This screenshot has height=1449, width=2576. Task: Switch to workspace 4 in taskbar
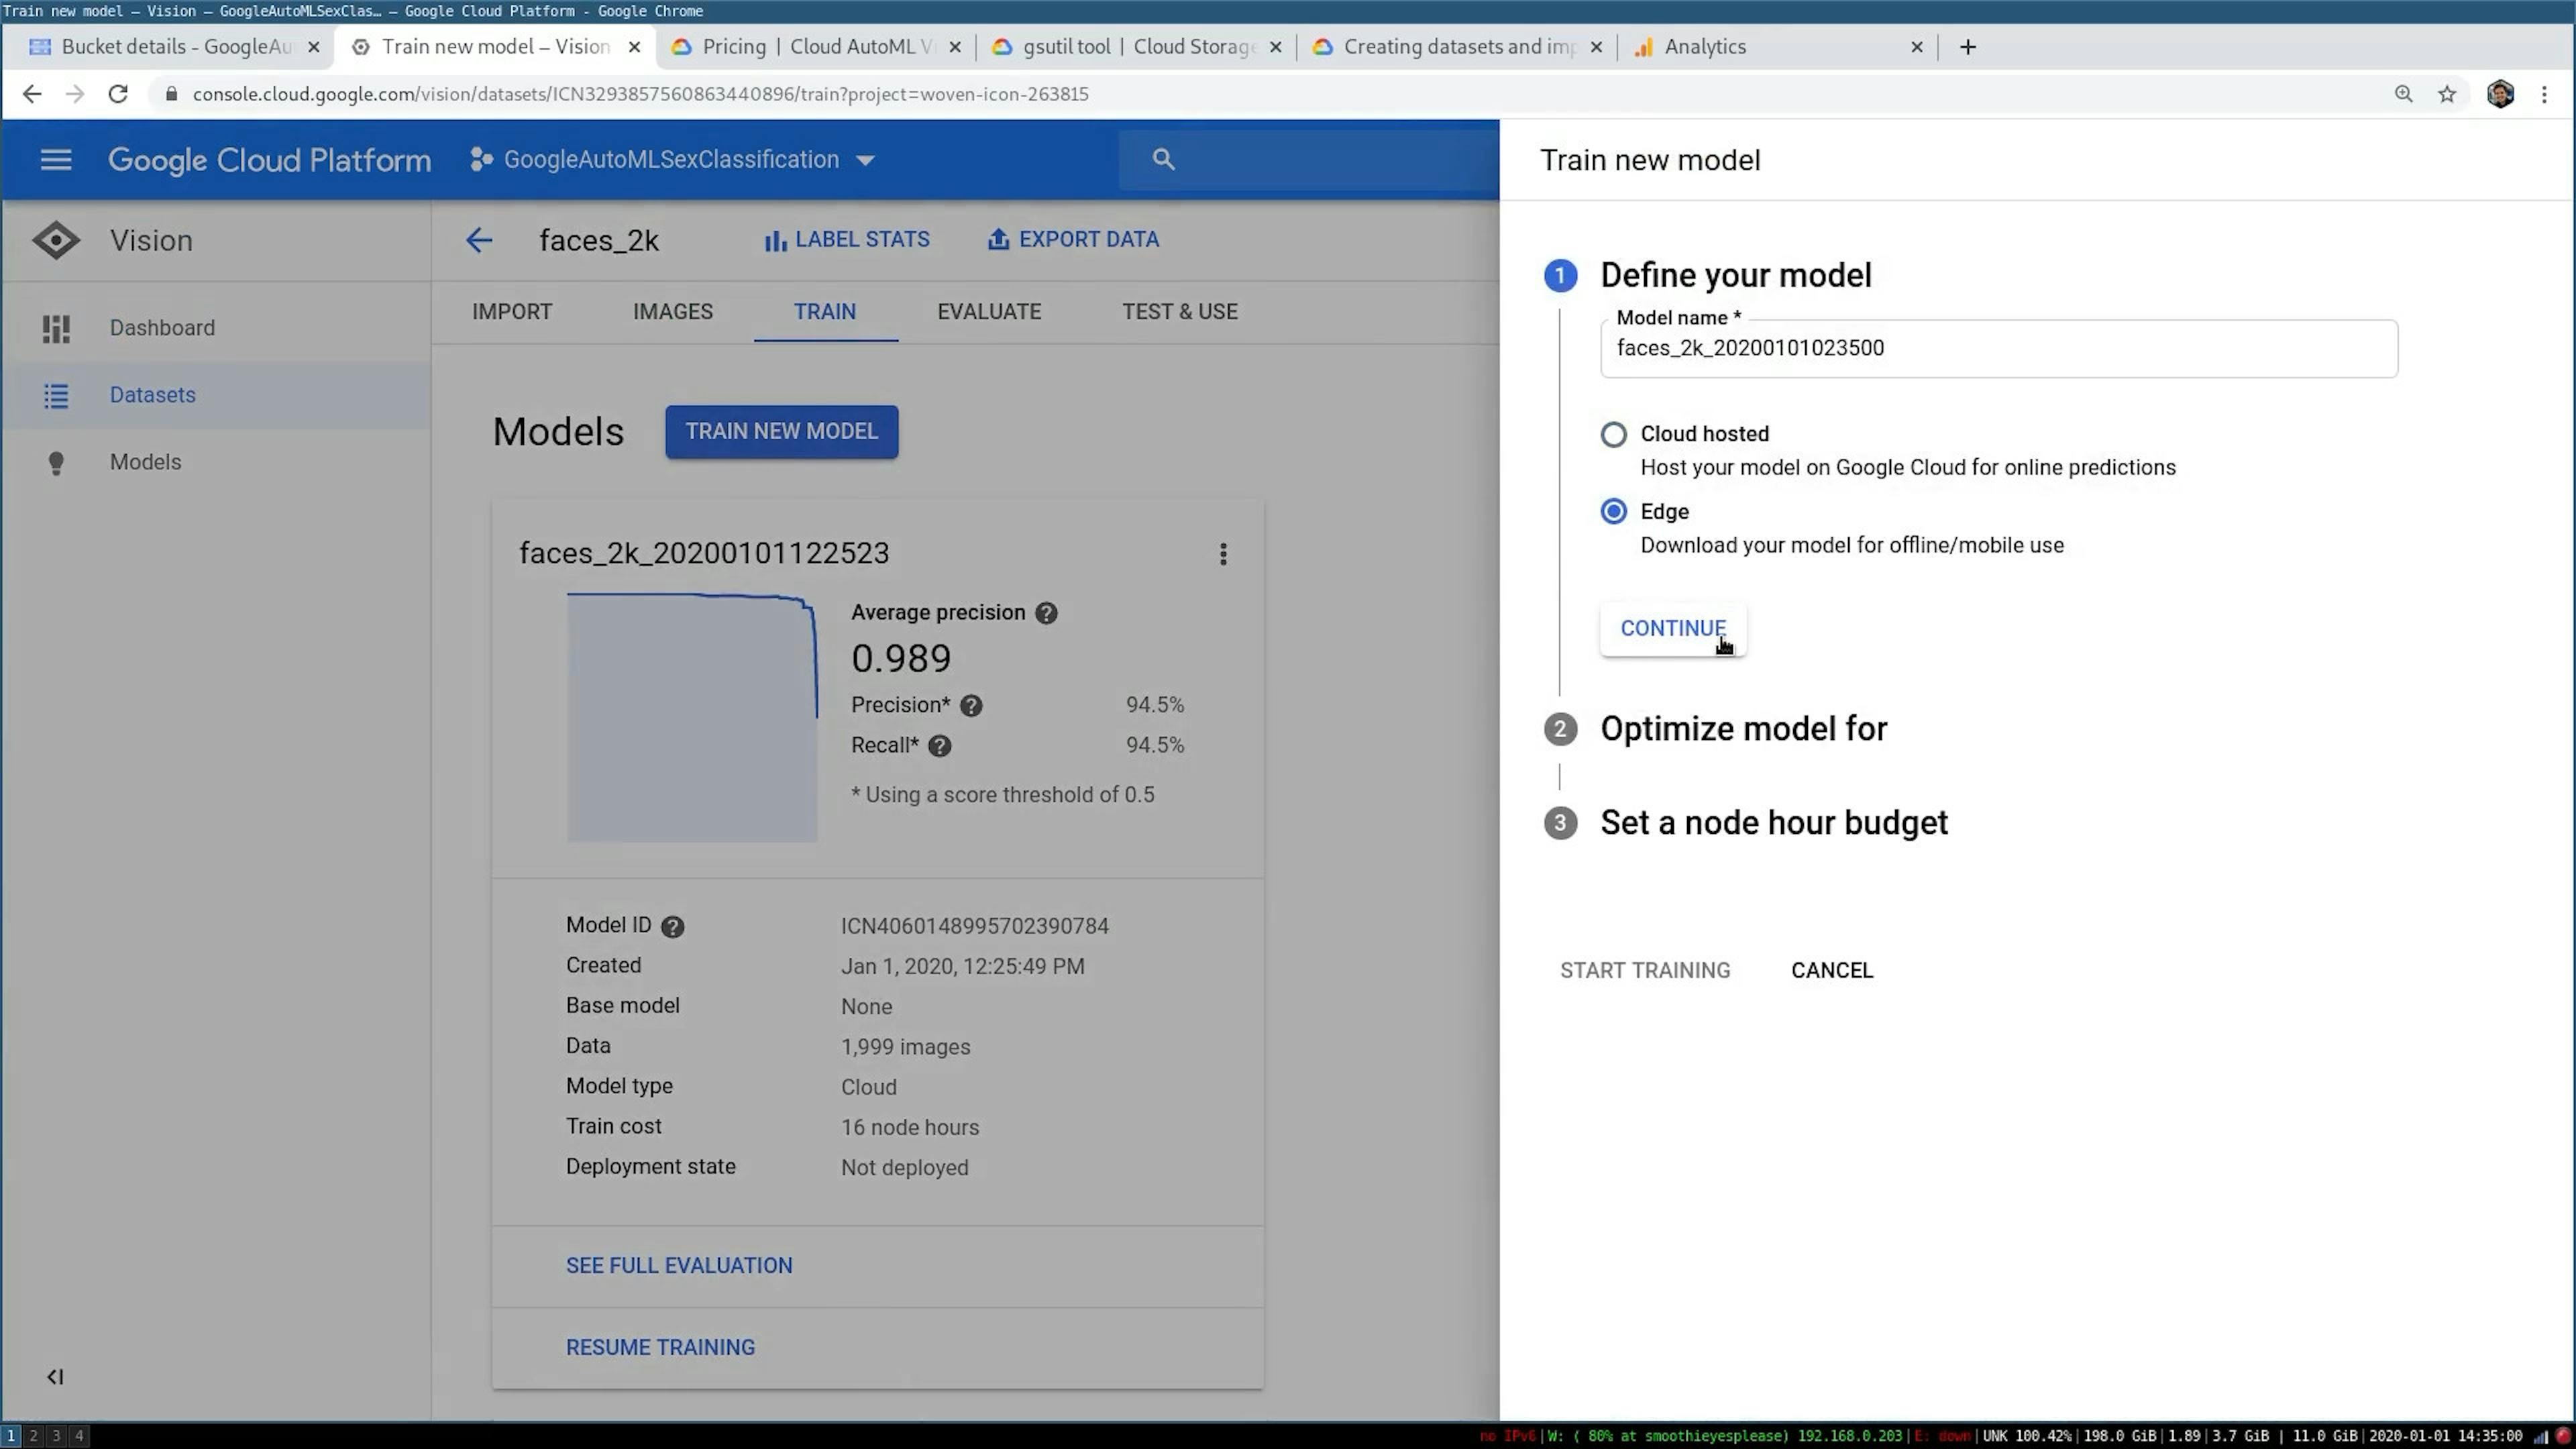[79, 1436]
